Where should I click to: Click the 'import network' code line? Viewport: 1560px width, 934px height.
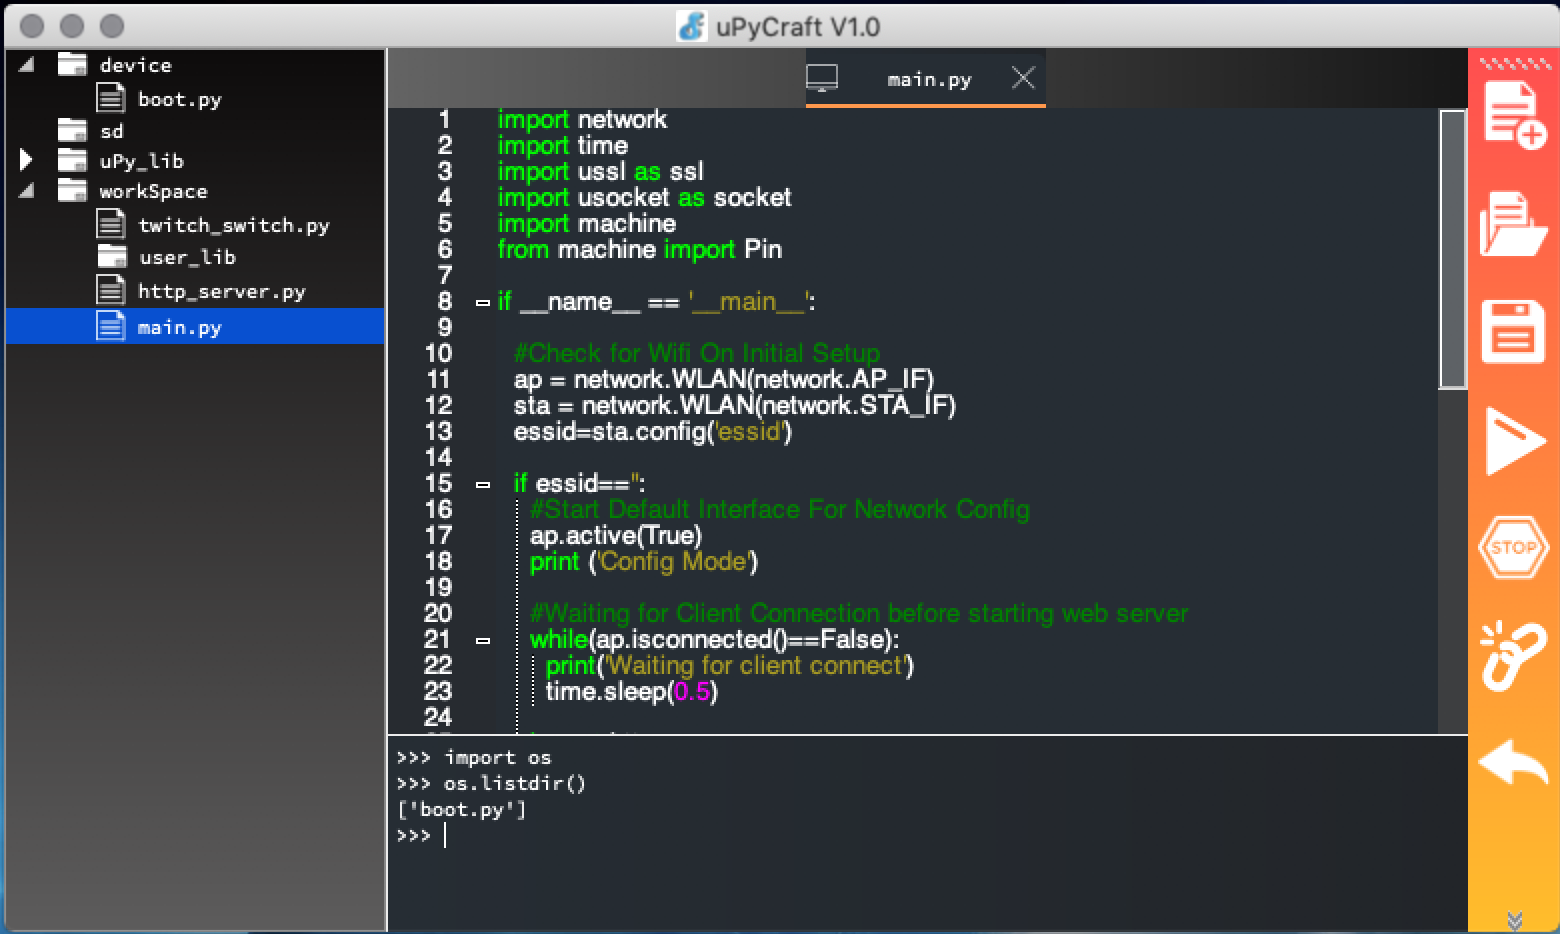[582, 119]
